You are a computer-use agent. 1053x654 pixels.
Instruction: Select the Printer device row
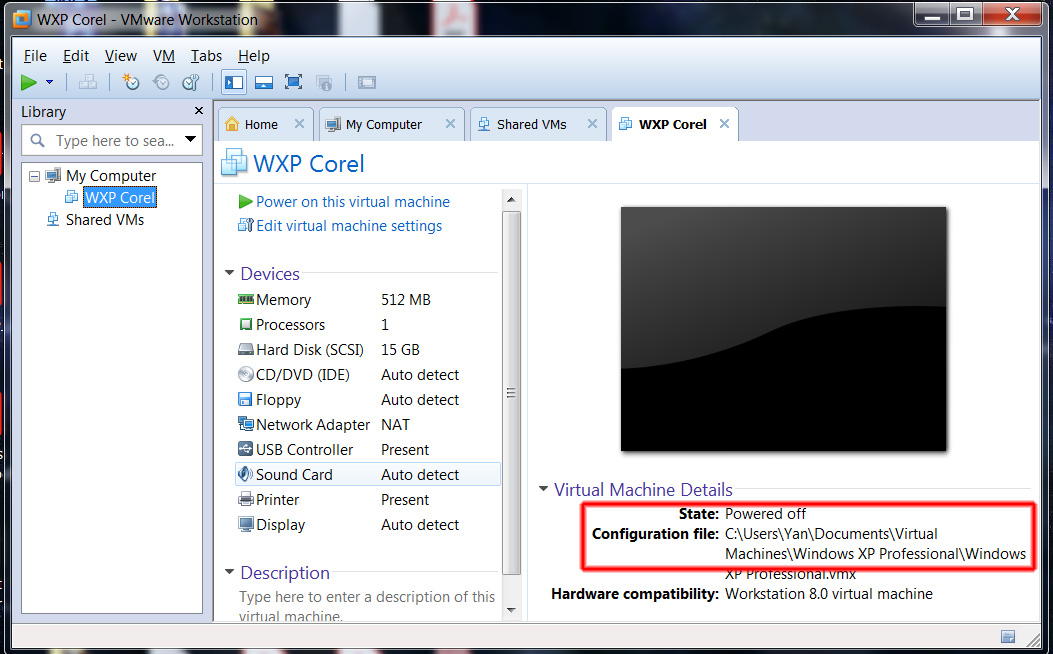367,500
